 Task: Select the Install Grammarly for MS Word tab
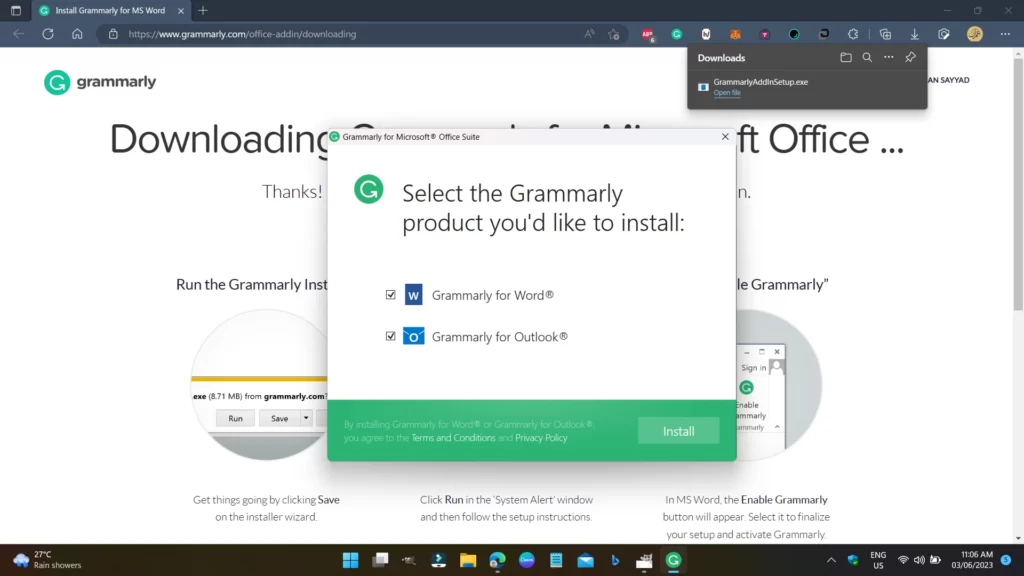[110, 10]
